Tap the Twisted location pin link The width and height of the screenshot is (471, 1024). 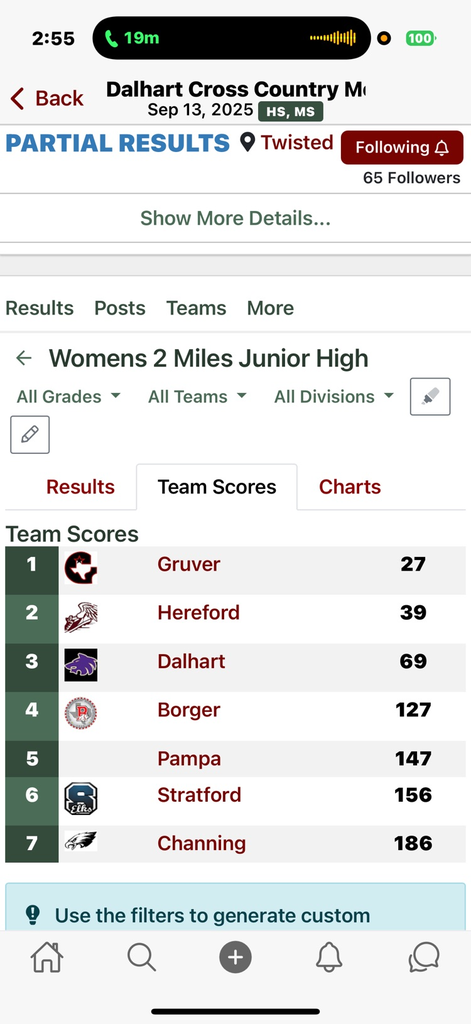tap(286, 142)
